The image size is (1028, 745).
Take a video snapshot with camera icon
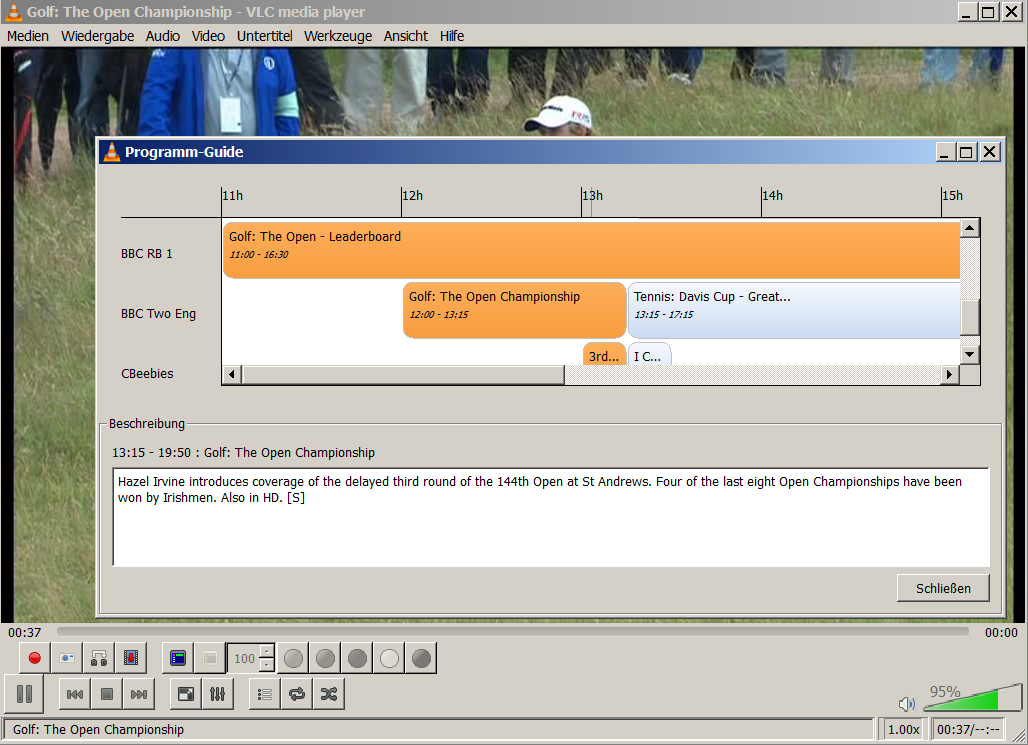point(67,658)
